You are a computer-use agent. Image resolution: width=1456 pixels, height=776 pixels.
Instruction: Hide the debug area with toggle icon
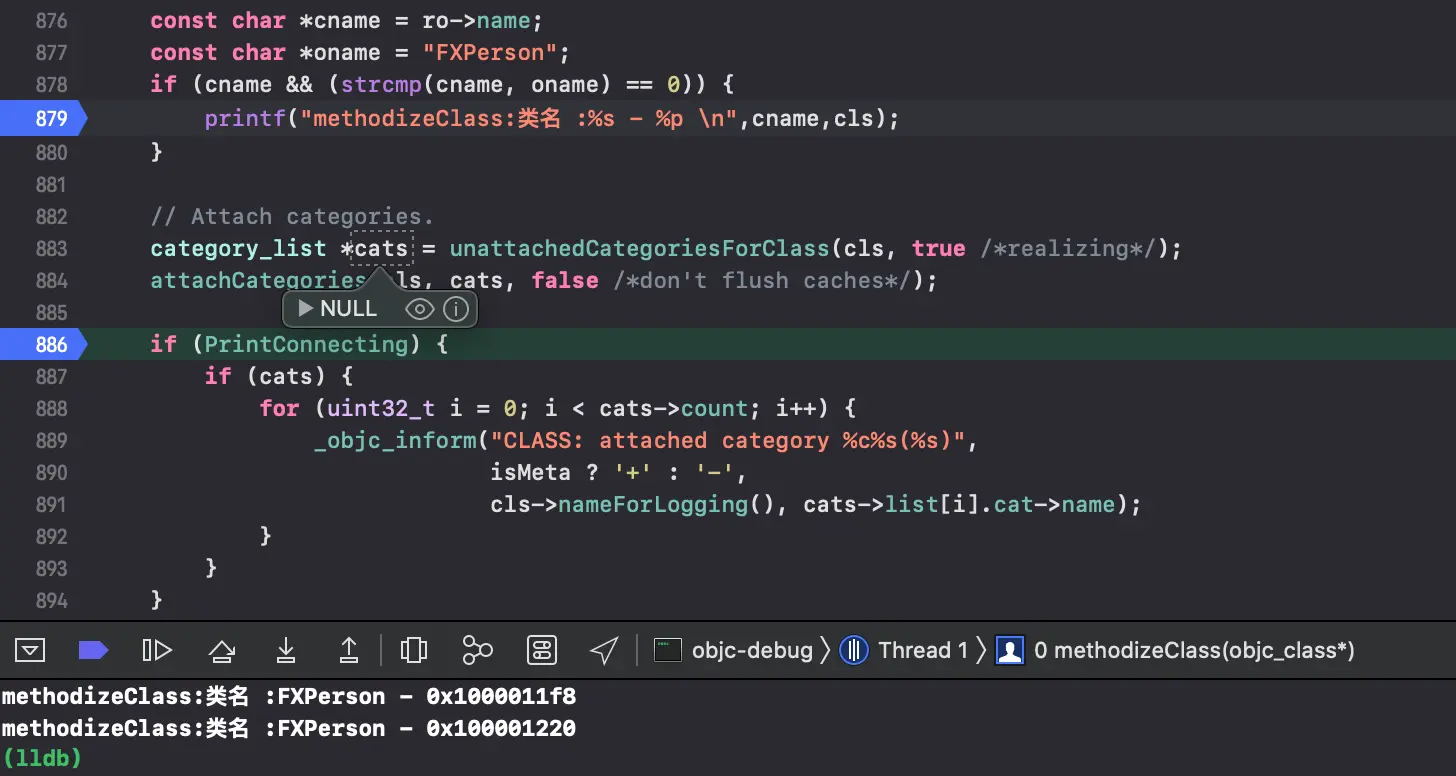pyautogui.click(x=31, y=651)
